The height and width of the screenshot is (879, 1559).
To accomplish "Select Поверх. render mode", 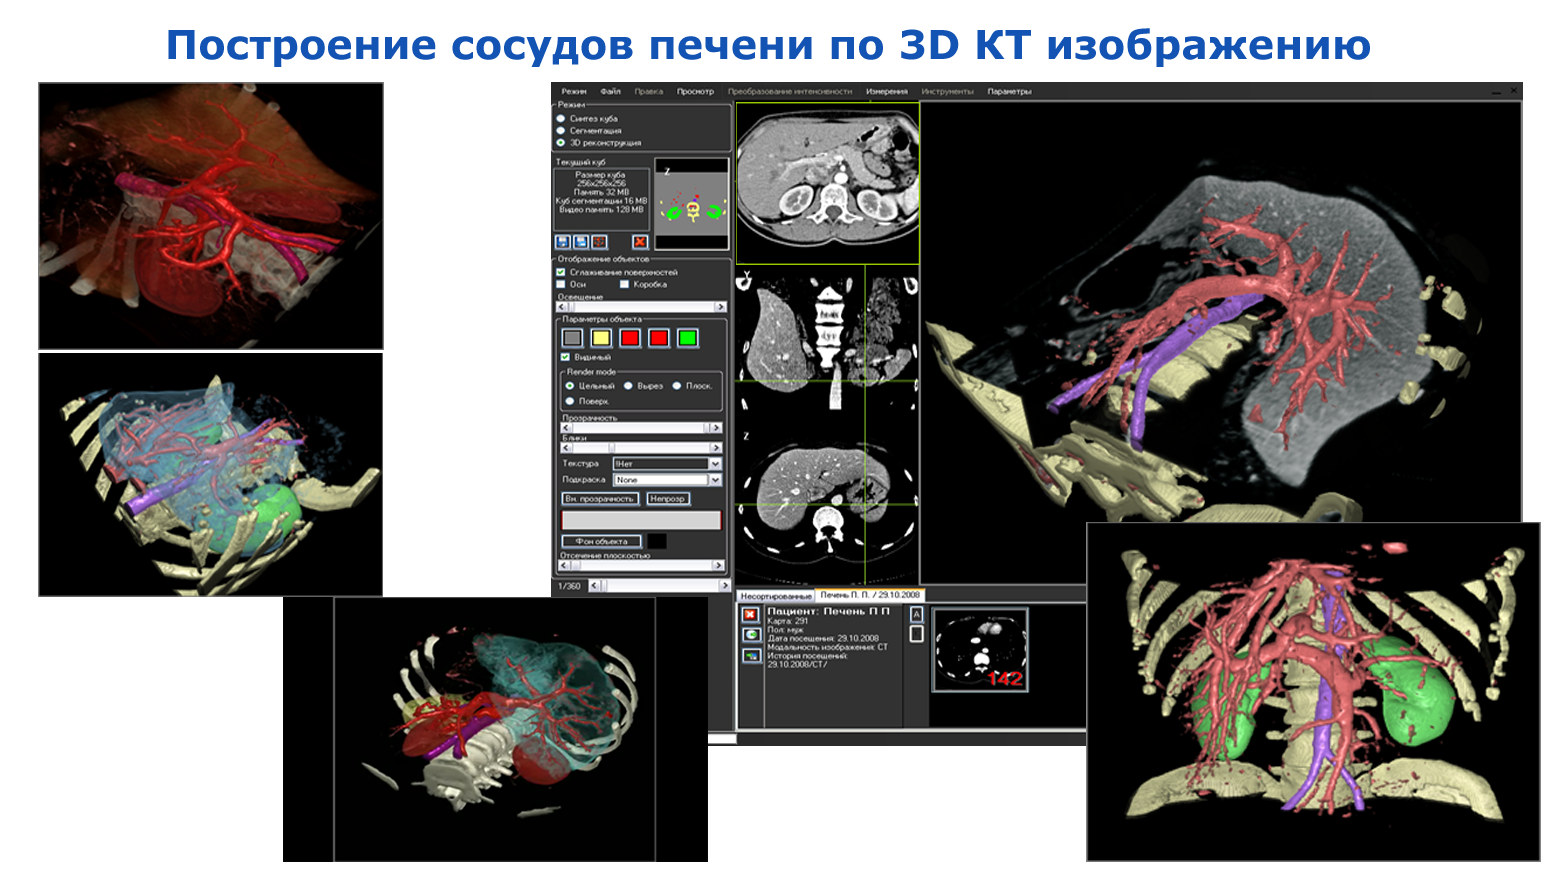I will click(570, 401).
